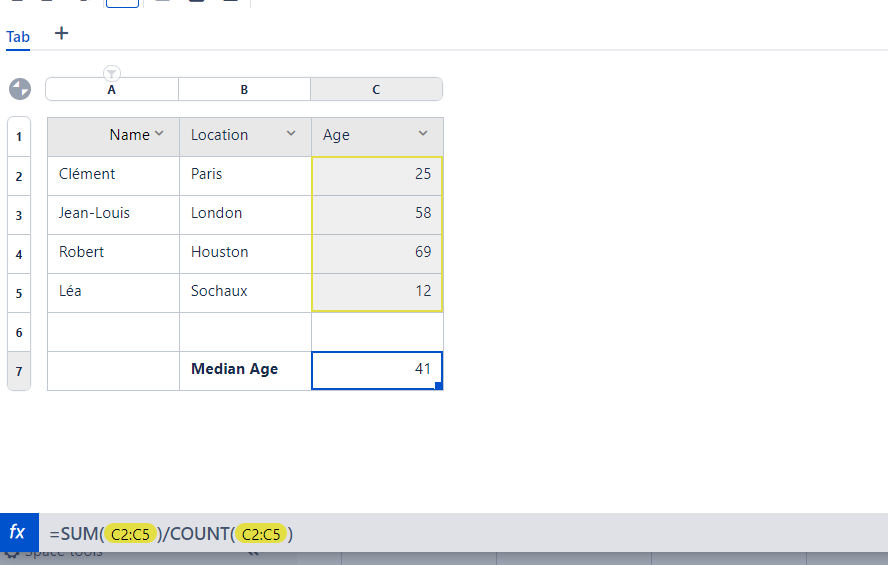Screen dimensions: 888x565
Task: Select column C header
Action: click(376, 90)
